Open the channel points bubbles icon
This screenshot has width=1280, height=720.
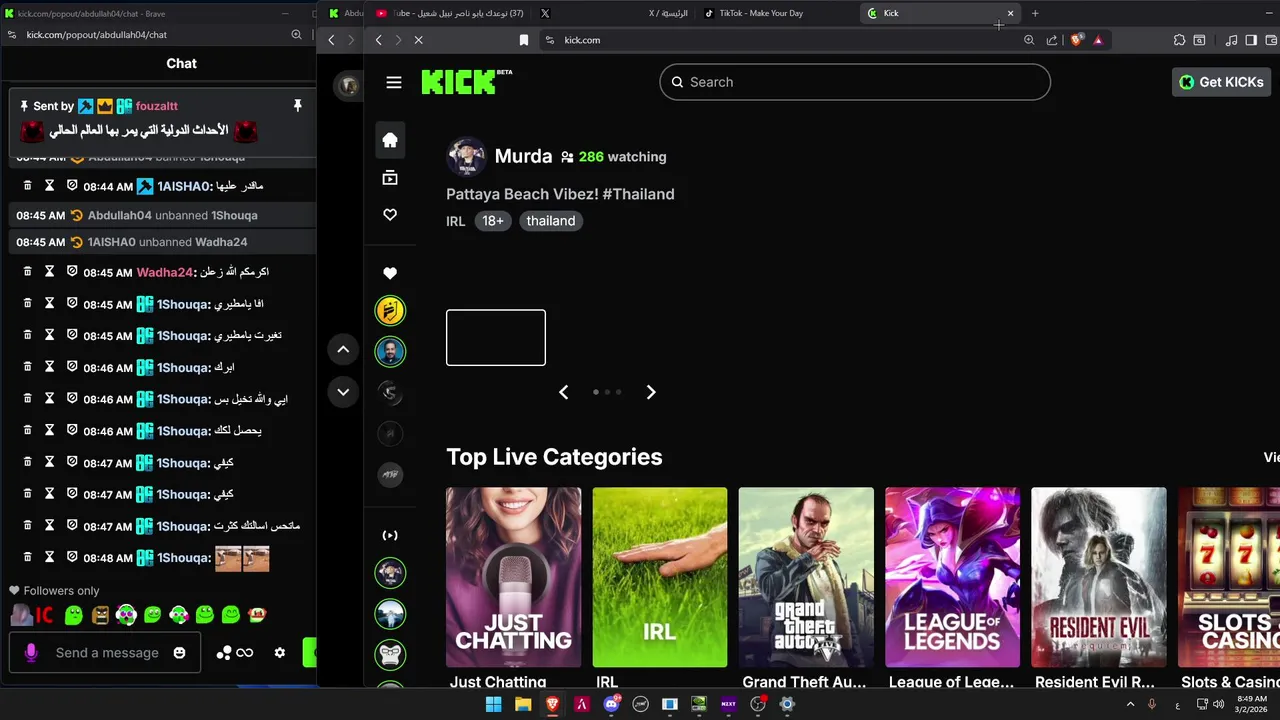(x=224, y=653)
